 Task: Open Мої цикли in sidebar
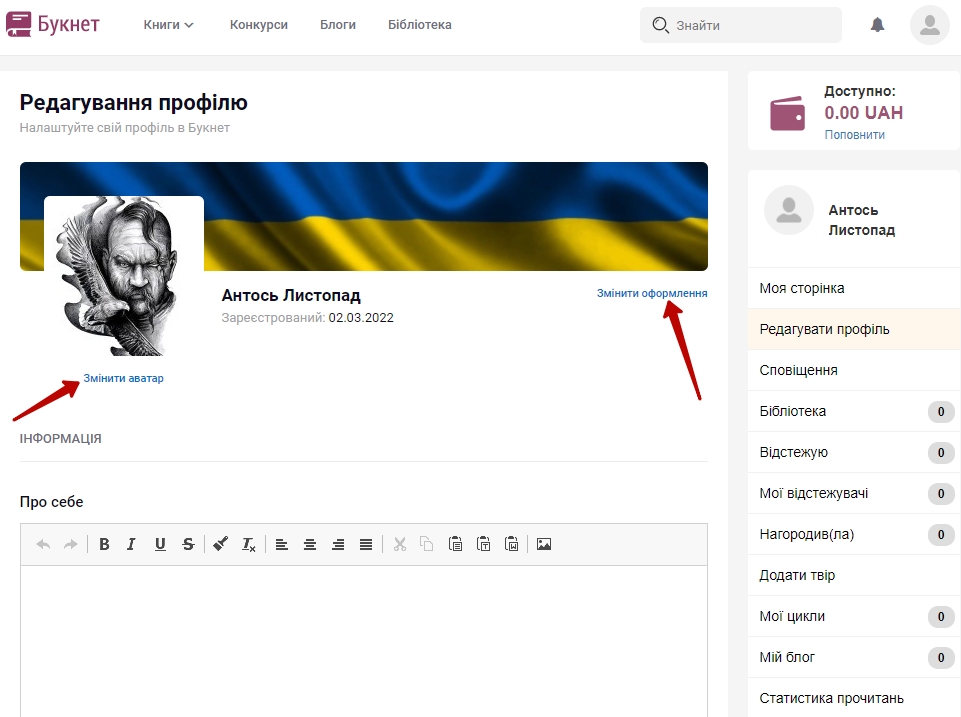tap(854, 616)
